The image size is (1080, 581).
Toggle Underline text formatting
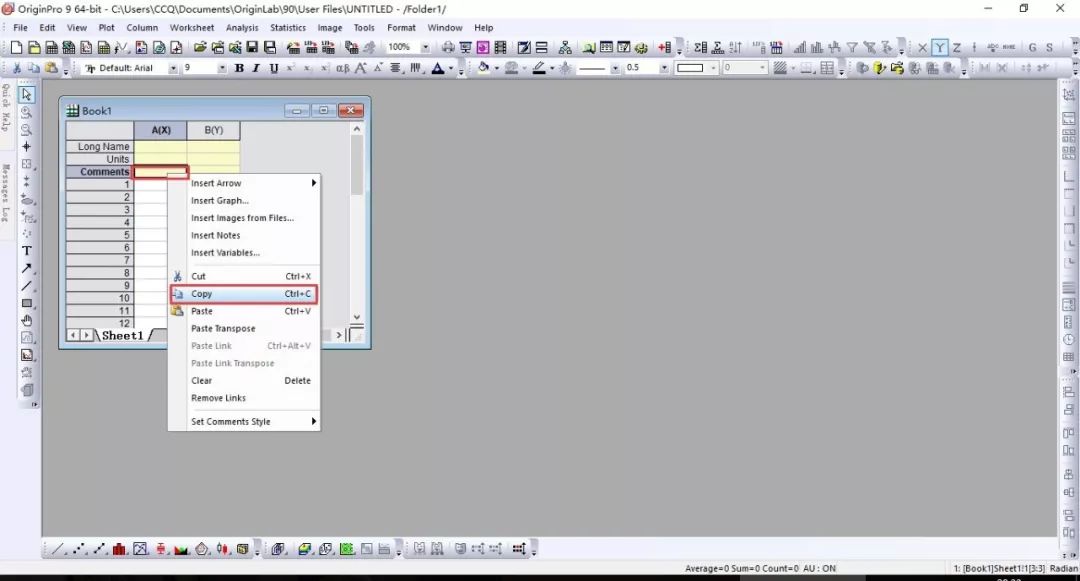273,67
